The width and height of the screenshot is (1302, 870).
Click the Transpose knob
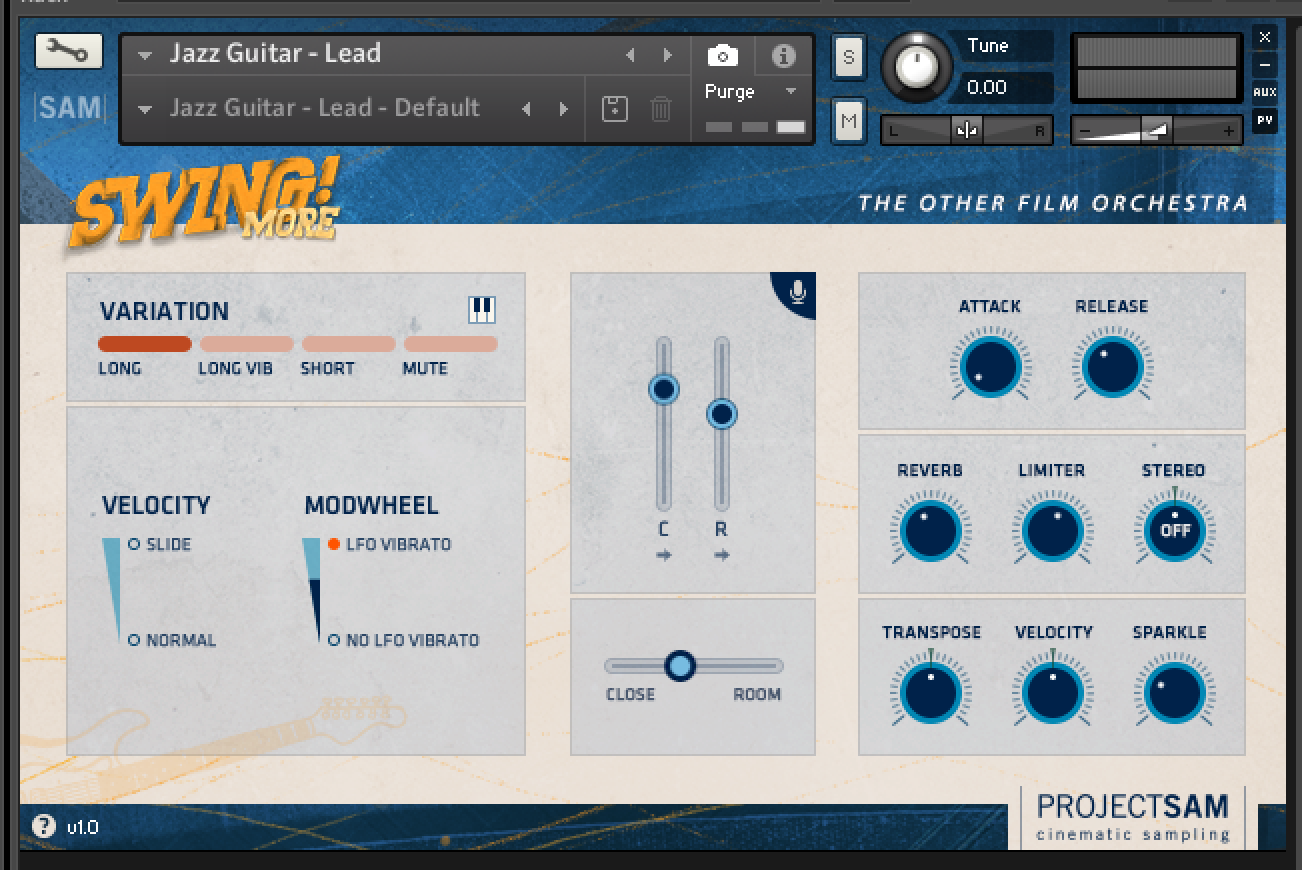(x=930, y=693)
